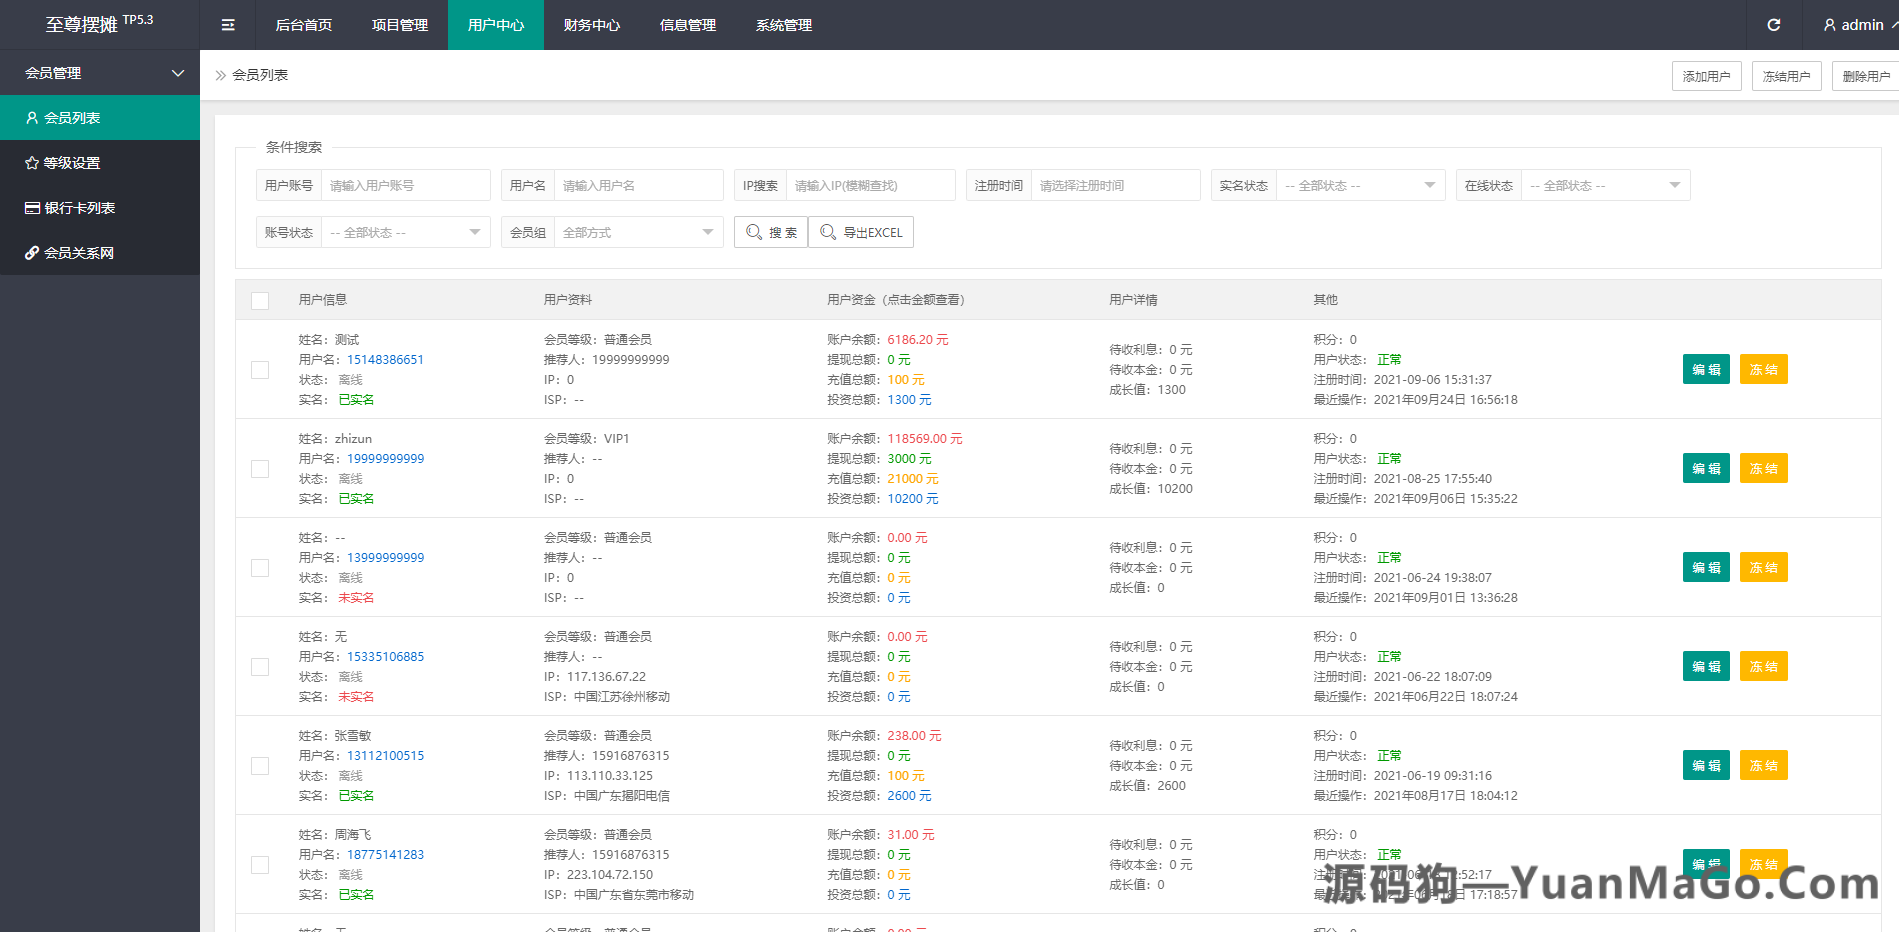Check the row checkbox for user 测试

click(x=260, y=370)
